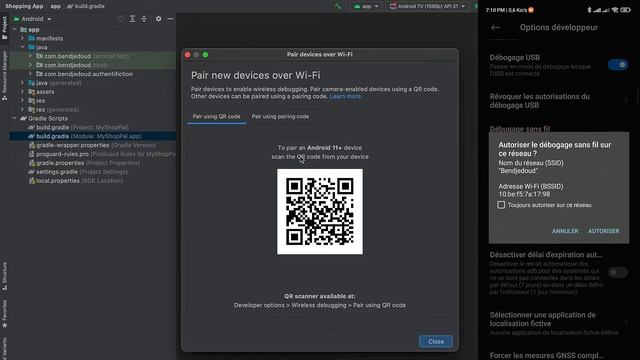
Task: Select local.properties file
Action: tap(76, 181)
